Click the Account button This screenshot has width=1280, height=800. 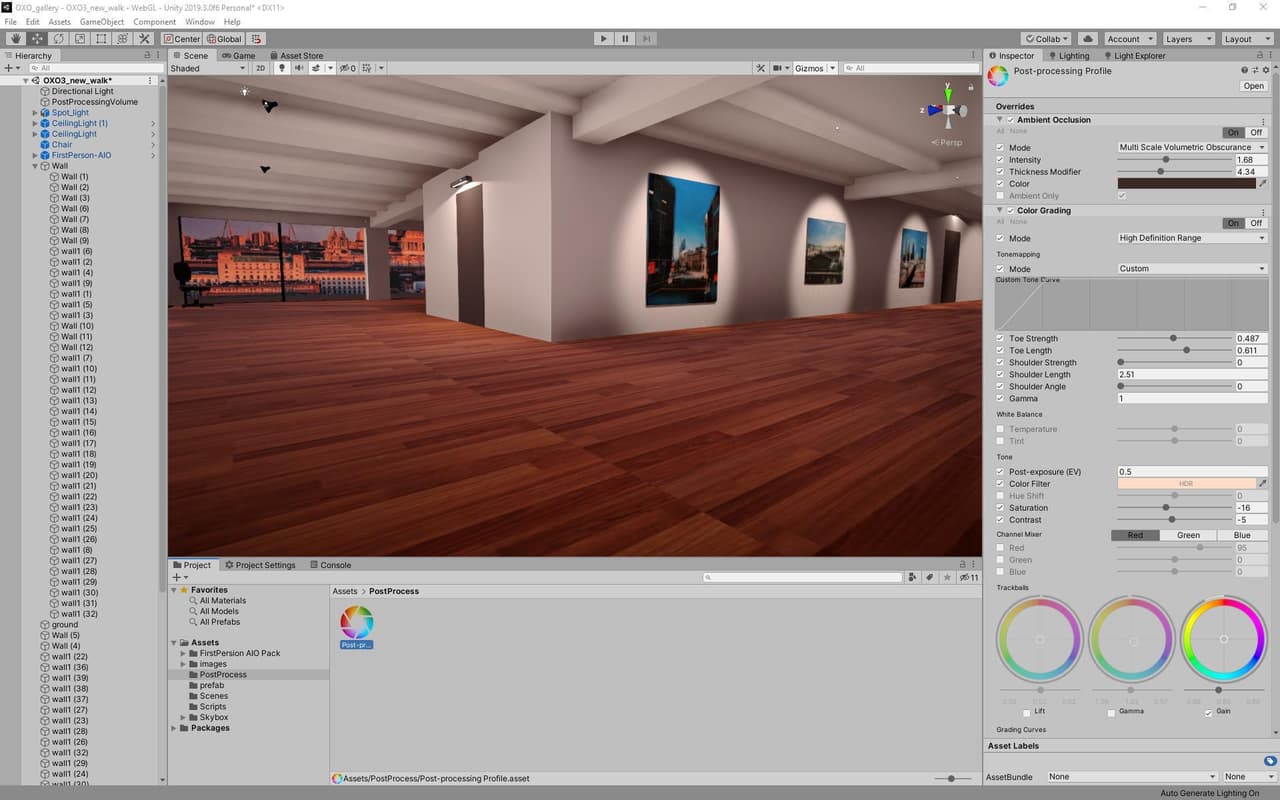click(x=1128, y=39)
